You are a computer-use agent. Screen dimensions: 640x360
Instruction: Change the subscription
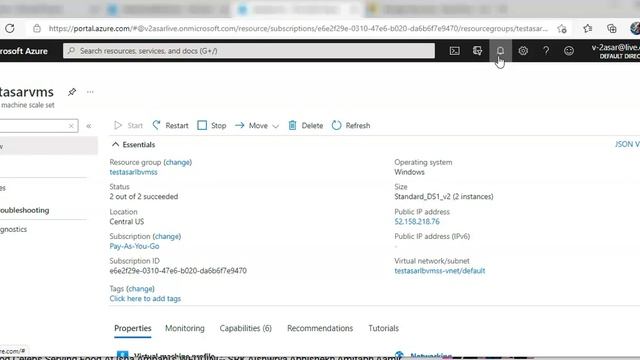(x=167, y=236)
